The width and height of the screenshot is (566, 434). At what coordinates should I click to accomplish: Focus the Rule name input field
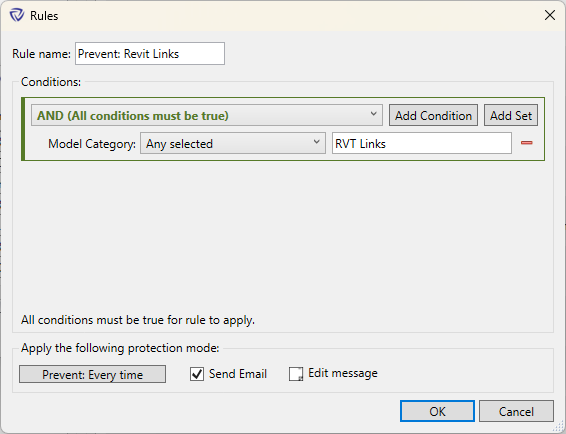pos(150,54)
